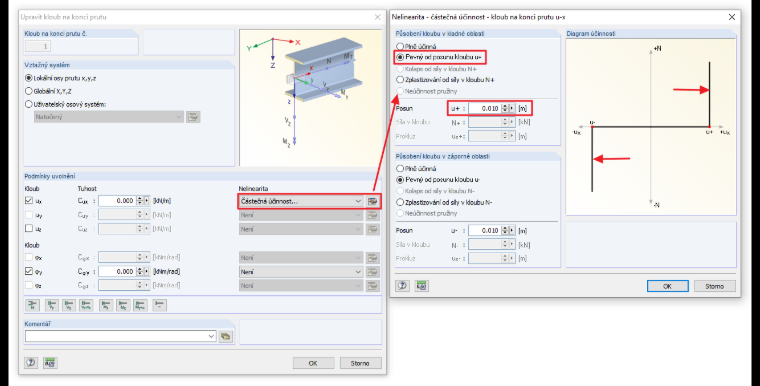This screenshot has width=760, height=386.
Task: Select Uživatelský osový systém option
Action: [65, 104]
